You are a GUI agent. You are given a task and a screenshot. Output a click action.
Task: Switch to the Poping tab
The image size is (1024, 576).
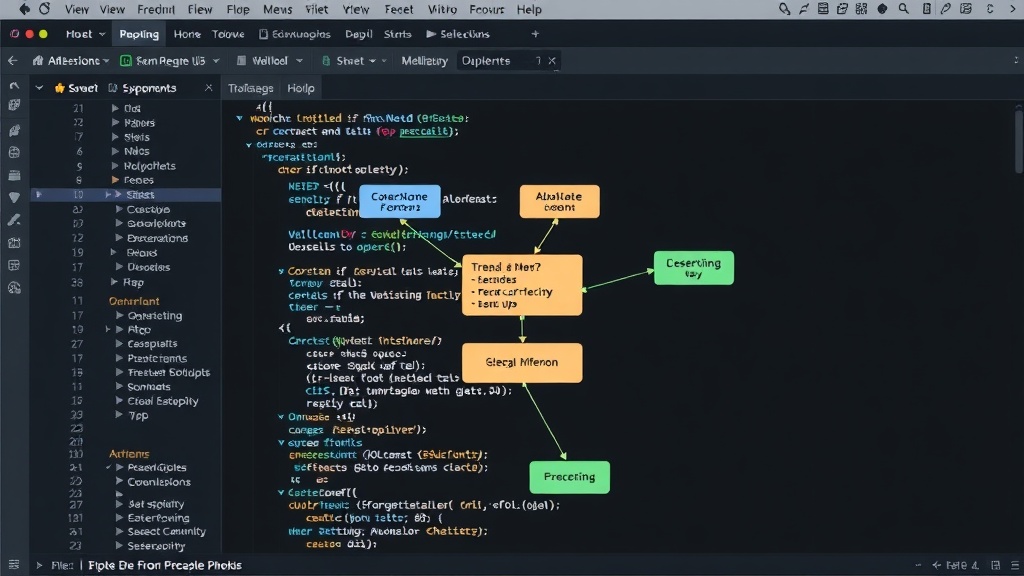[x=138, y=34]
